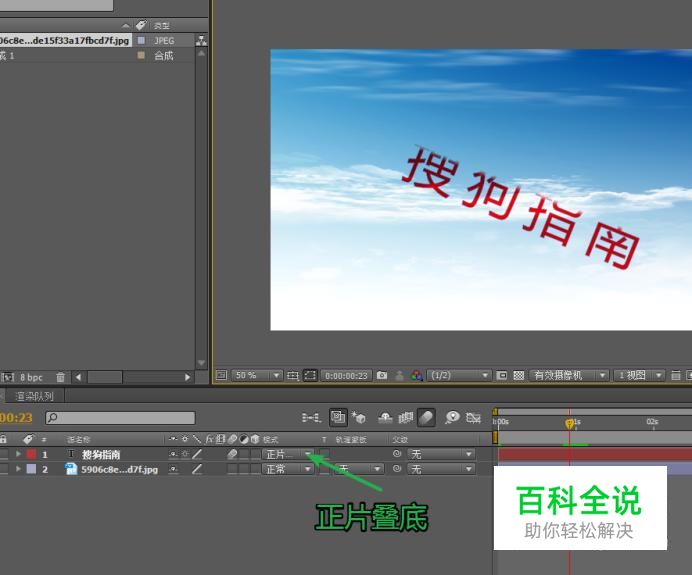The image size is (692, 575).
Task: Open the project flowchart view icon
Action: (x=201, y=41)
